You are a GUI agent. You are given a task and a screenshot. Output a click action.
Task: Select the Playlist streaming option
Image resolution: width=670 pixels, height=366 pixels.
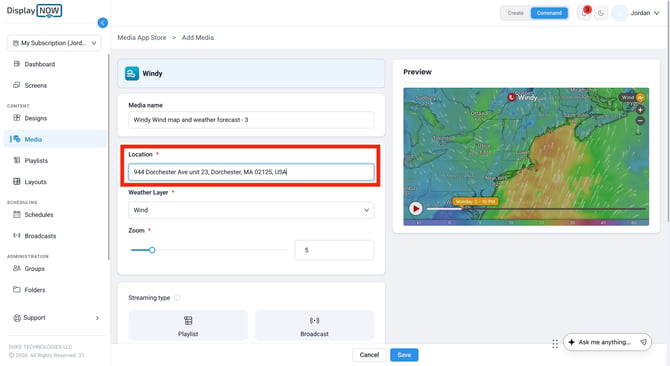188,326
